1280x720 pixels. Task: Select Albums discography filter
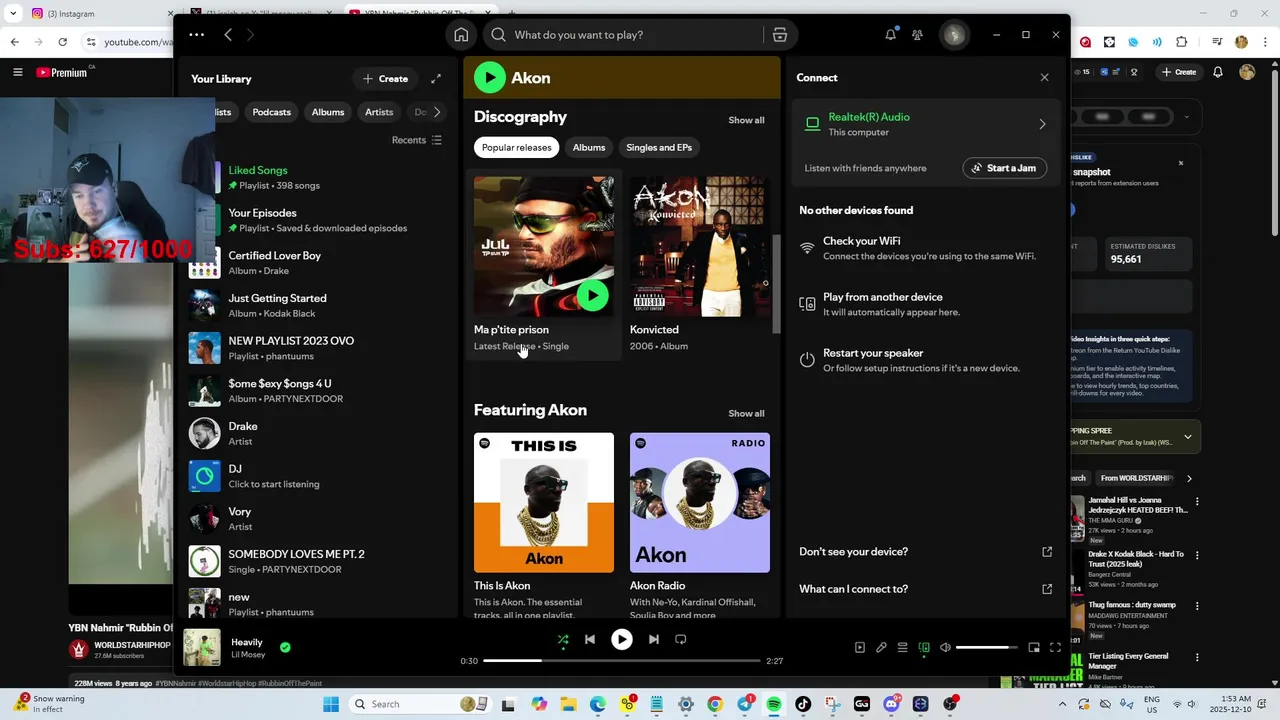tap(589, 147)
